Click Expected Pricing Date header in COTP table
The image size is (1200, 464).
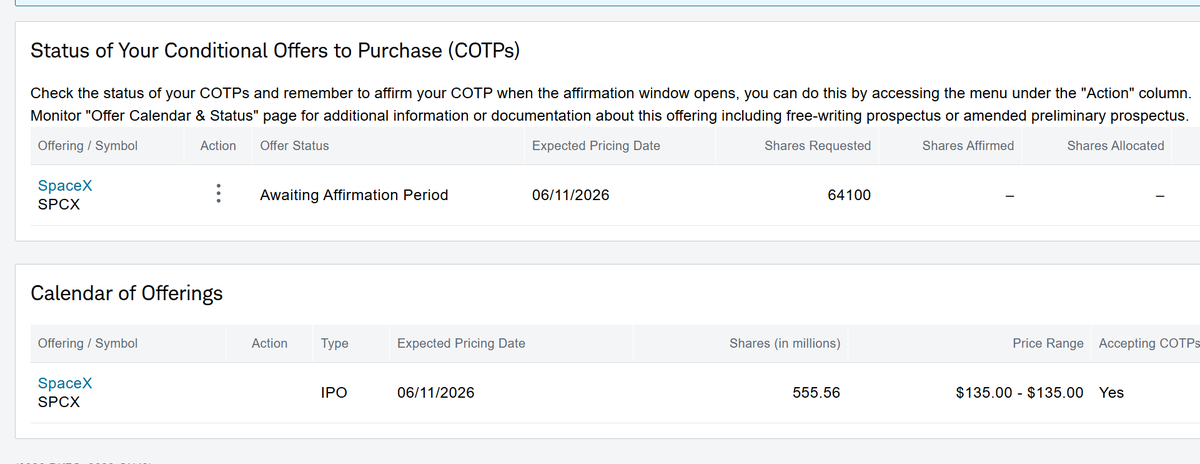coord(596,145)
